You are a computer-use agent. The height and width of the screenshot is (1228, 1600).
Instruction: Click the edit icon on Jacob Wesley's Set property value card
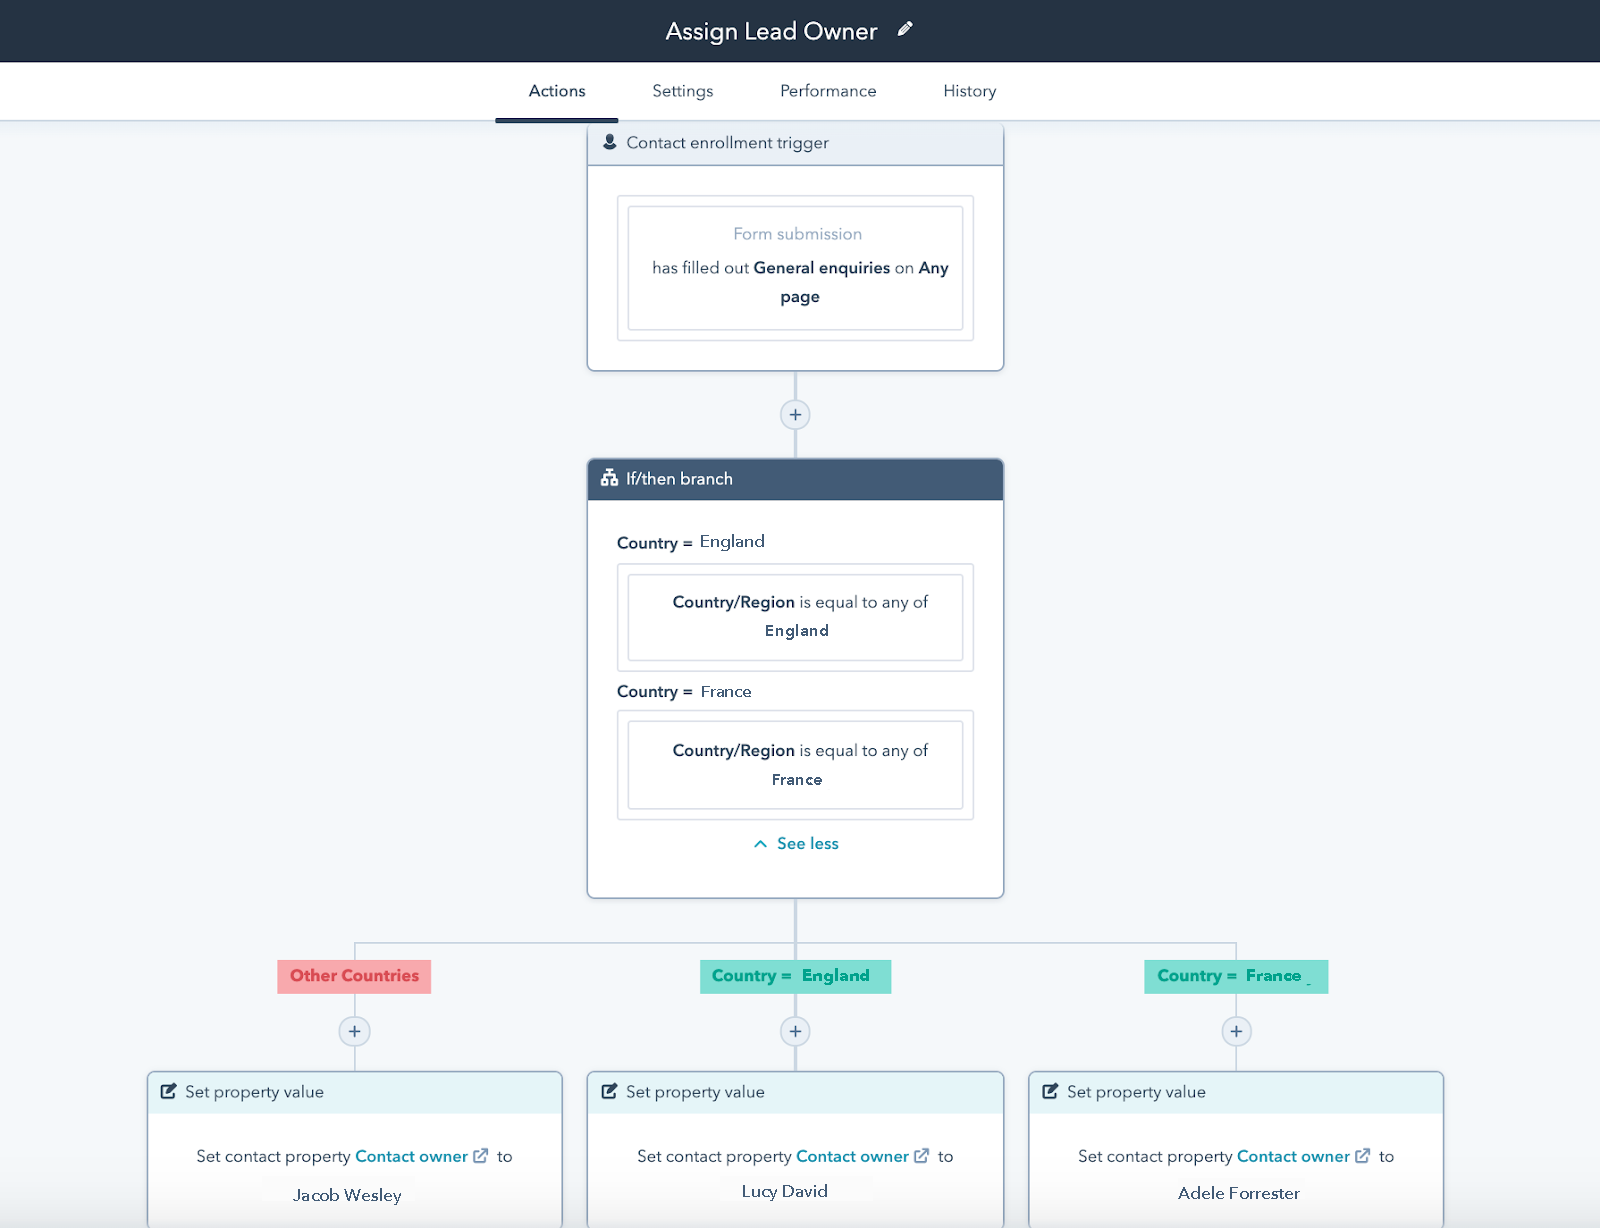coord(168,1091)
